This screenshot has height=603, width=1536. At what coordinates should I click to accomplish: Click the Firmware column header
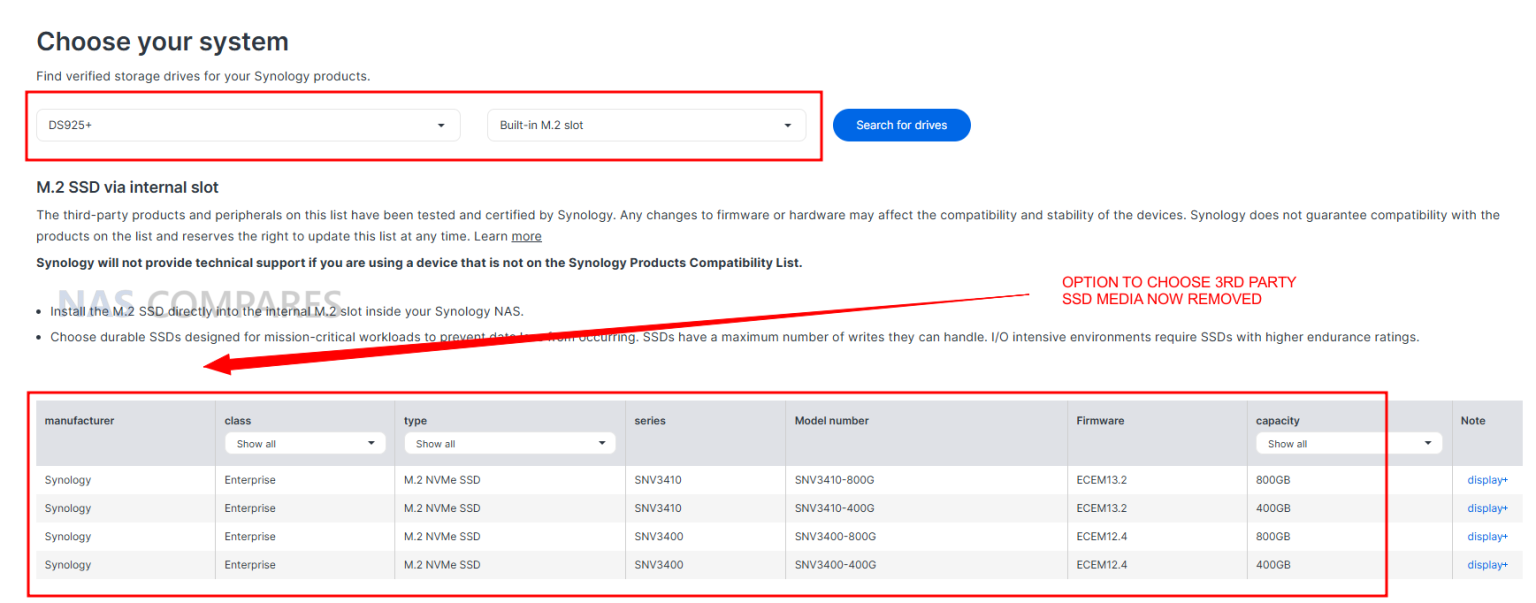(x=1100, y=420)
